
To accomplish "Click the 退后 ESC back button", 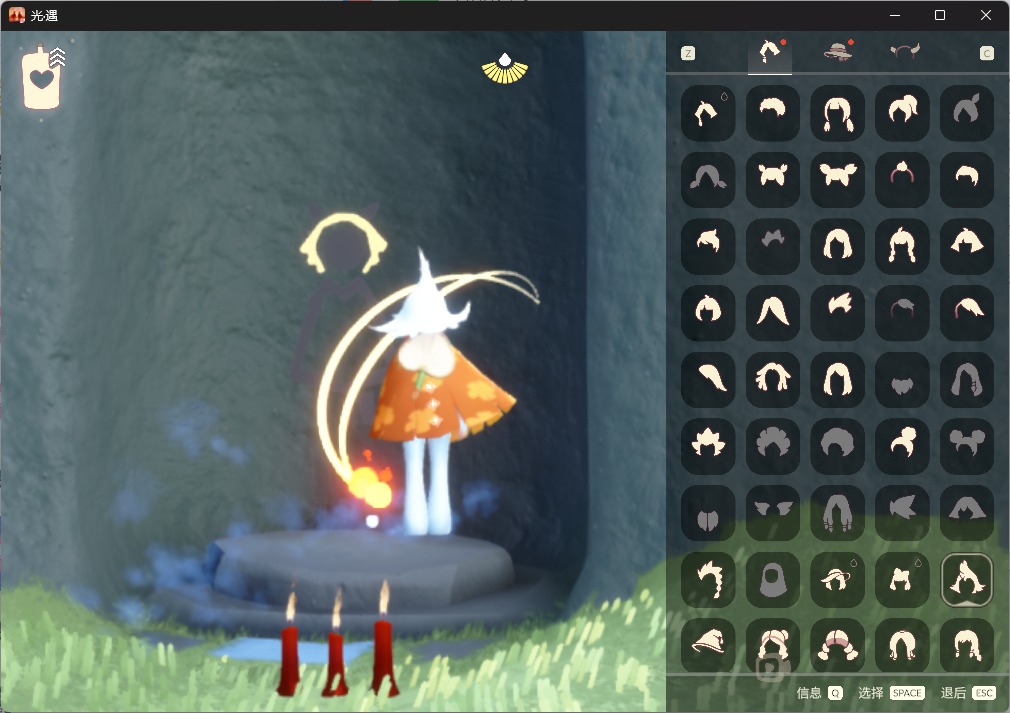I will click(968, 693).
